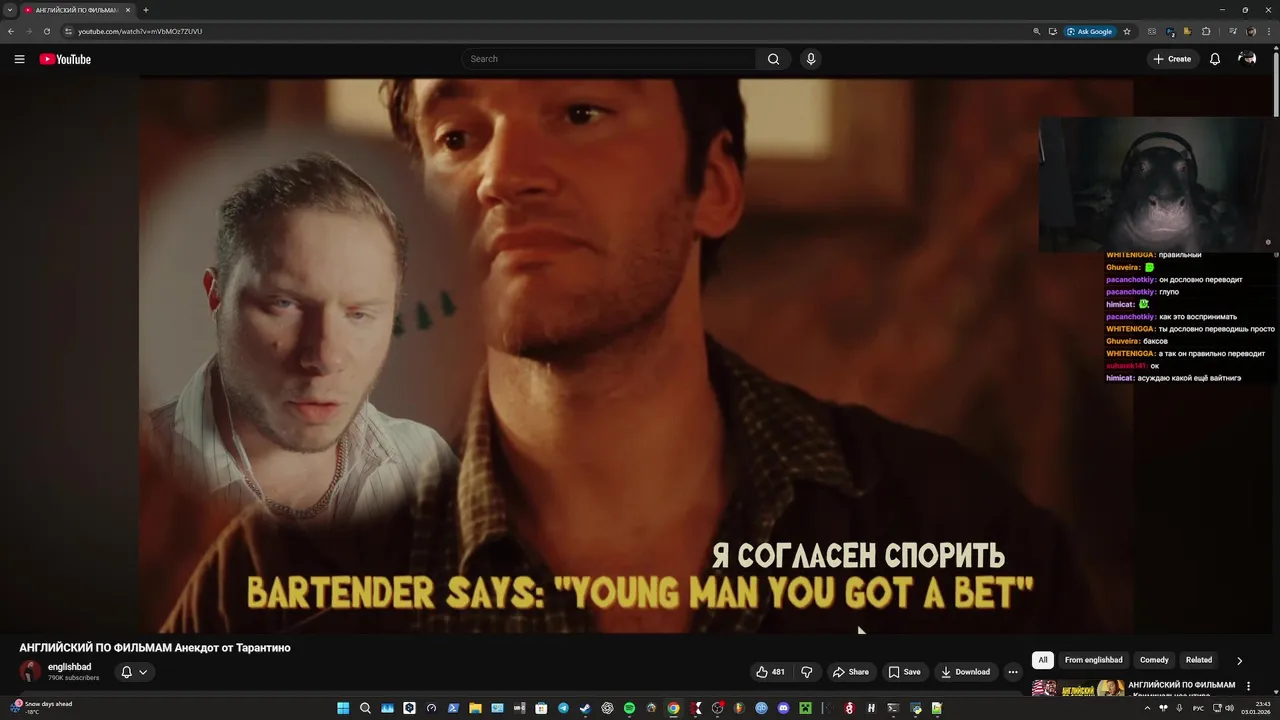
Task: Select the All filter chip
Action: coord(1043,660)
